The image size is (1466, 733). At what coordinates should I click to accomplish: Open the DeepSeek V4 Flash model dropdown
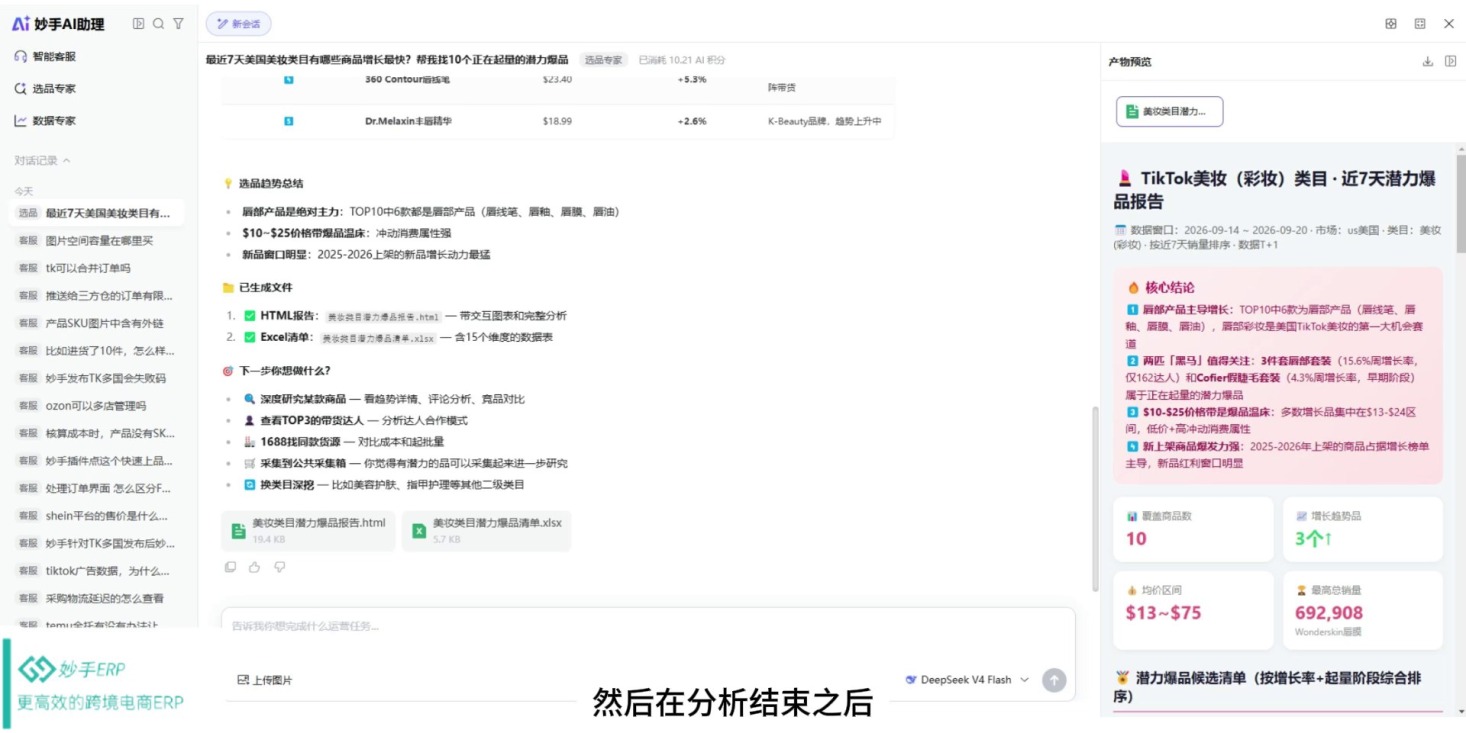point(967,680)
